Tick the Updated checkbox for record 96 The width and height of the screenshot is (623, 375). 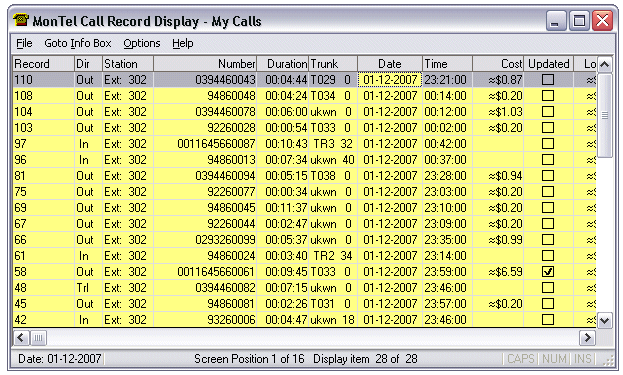pyautogui.click(x=548, y=159)
